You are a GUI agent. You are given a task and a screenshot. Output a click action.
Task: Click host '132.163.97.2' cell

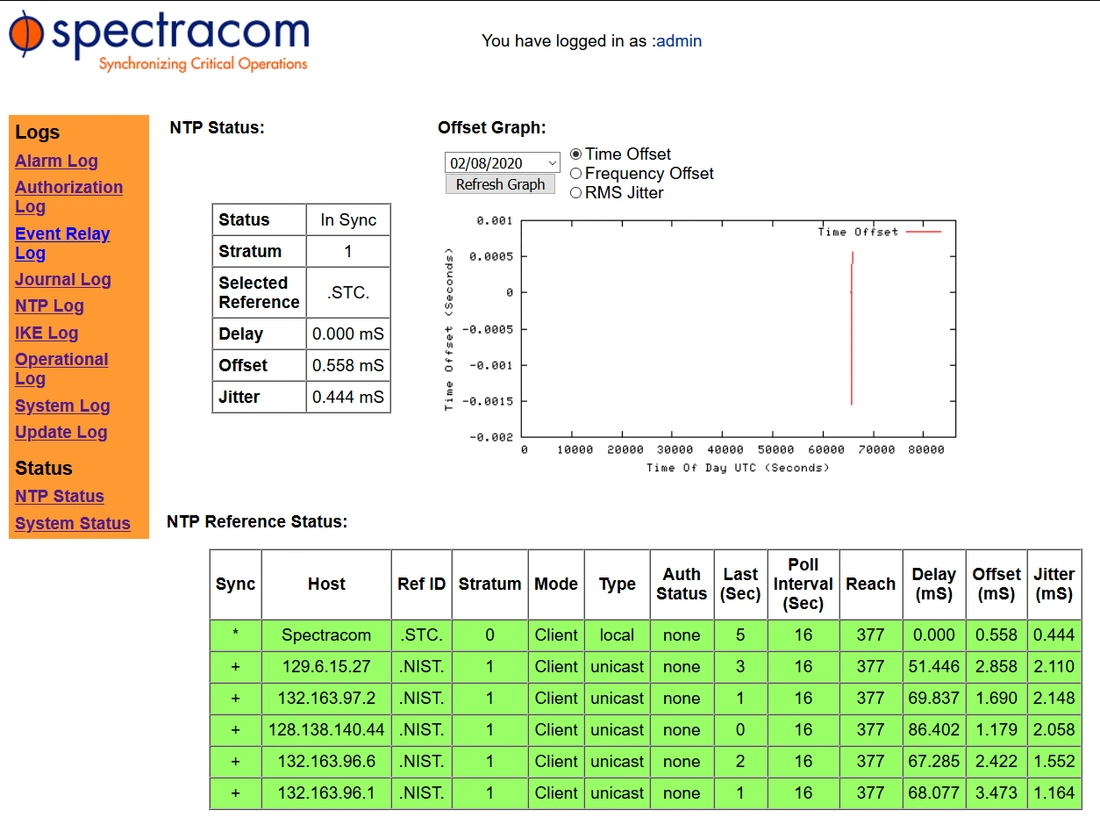click(326, 698)
